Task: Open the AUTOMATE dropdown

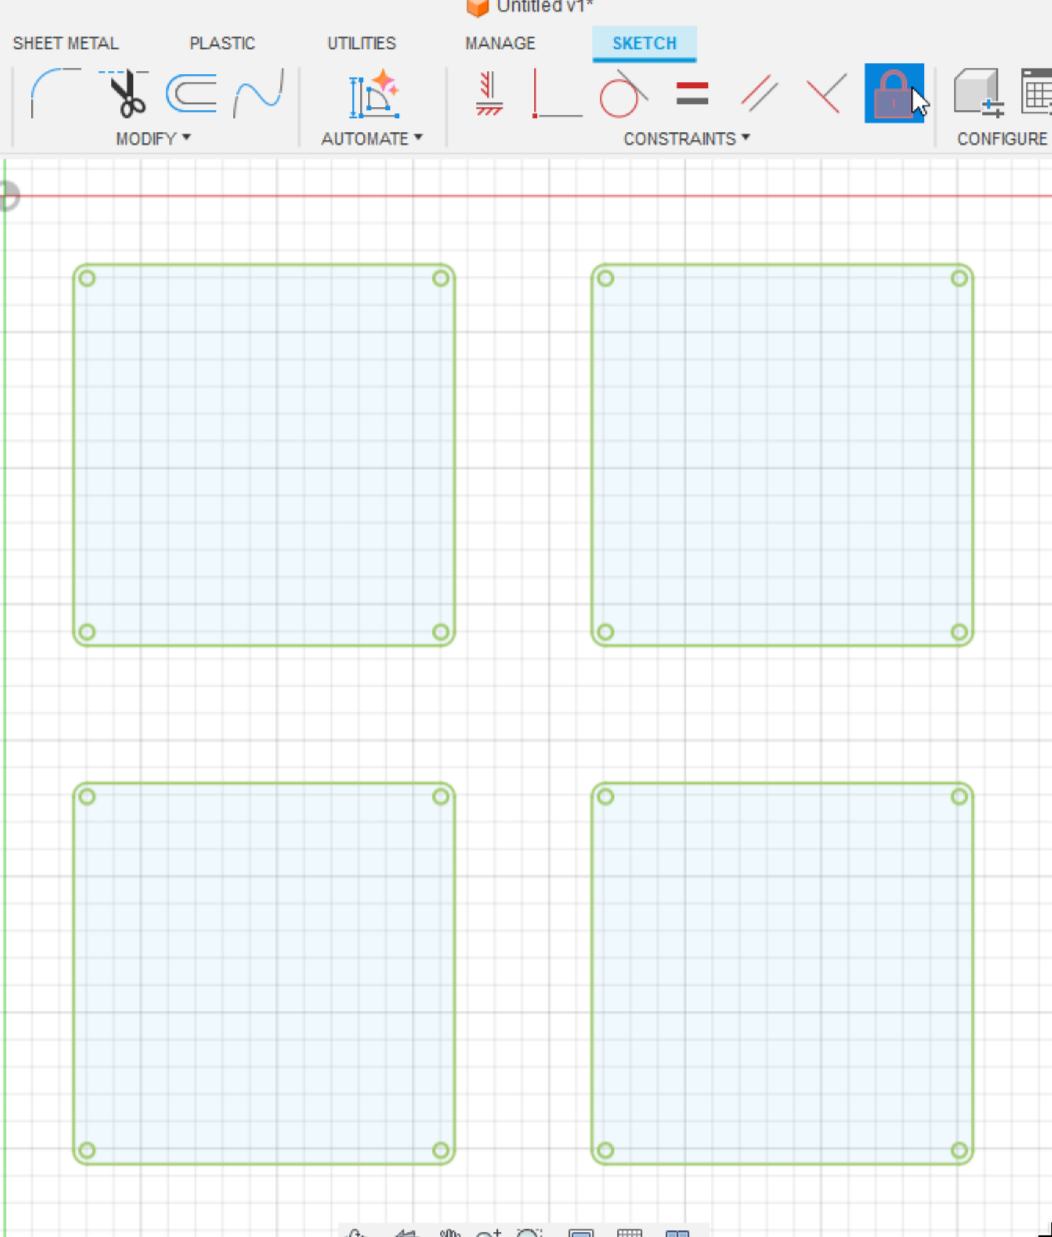Action: coord(372,138)
